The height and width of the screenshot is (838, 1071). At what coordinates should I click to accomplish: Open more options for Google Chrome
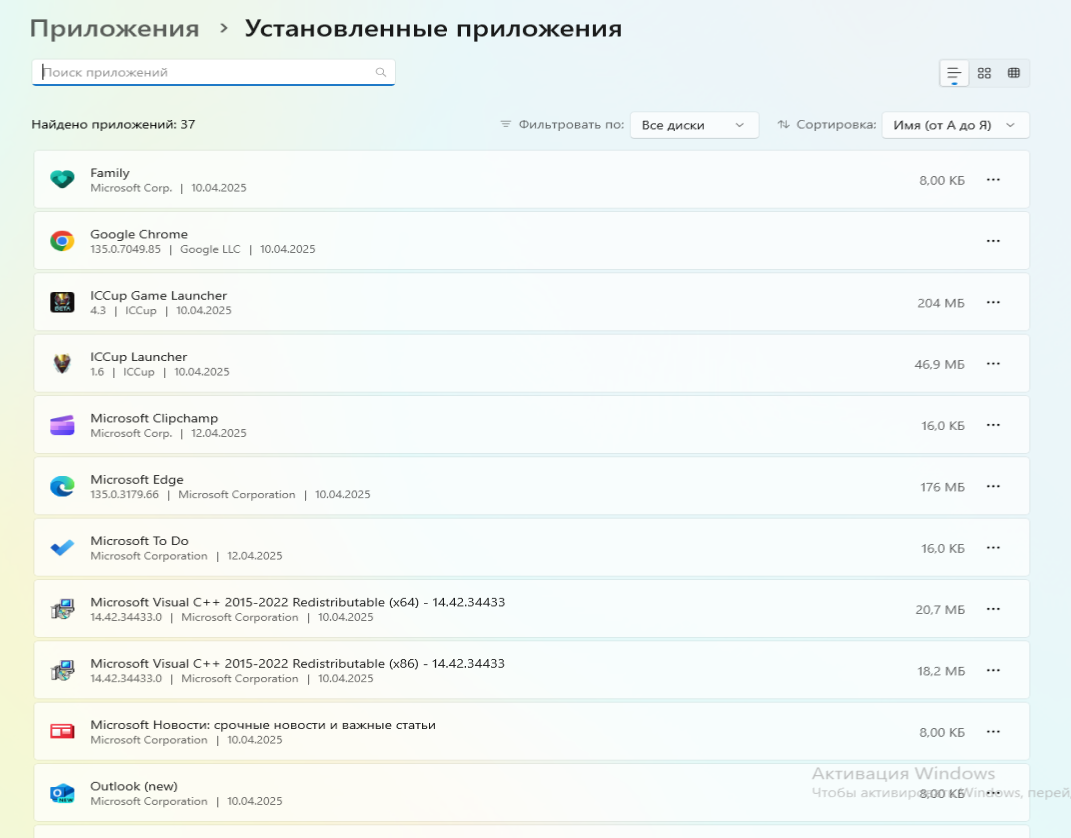pos(993,241)
